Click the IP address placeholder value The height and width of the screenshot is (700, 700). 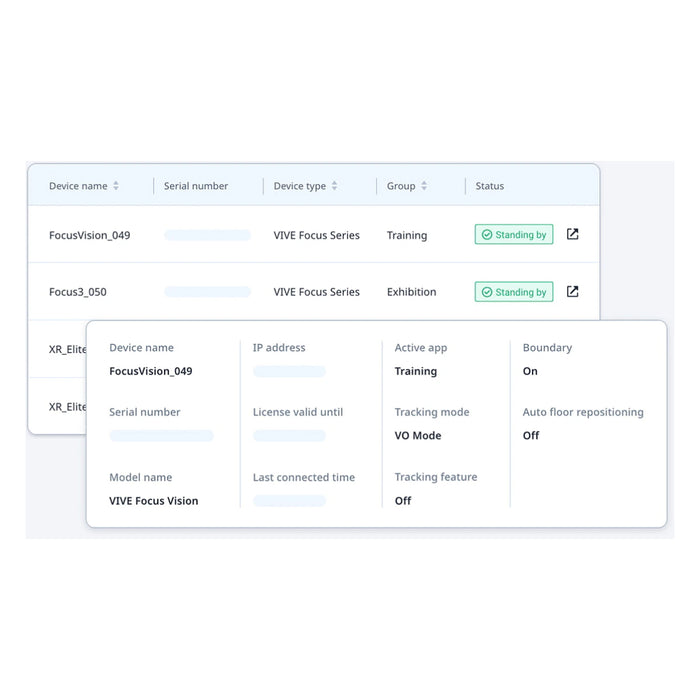289,371
